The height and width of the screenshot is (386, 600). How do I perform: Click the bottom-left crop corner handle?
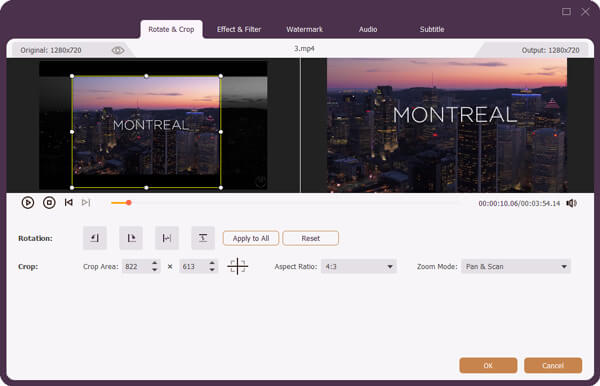72,188
